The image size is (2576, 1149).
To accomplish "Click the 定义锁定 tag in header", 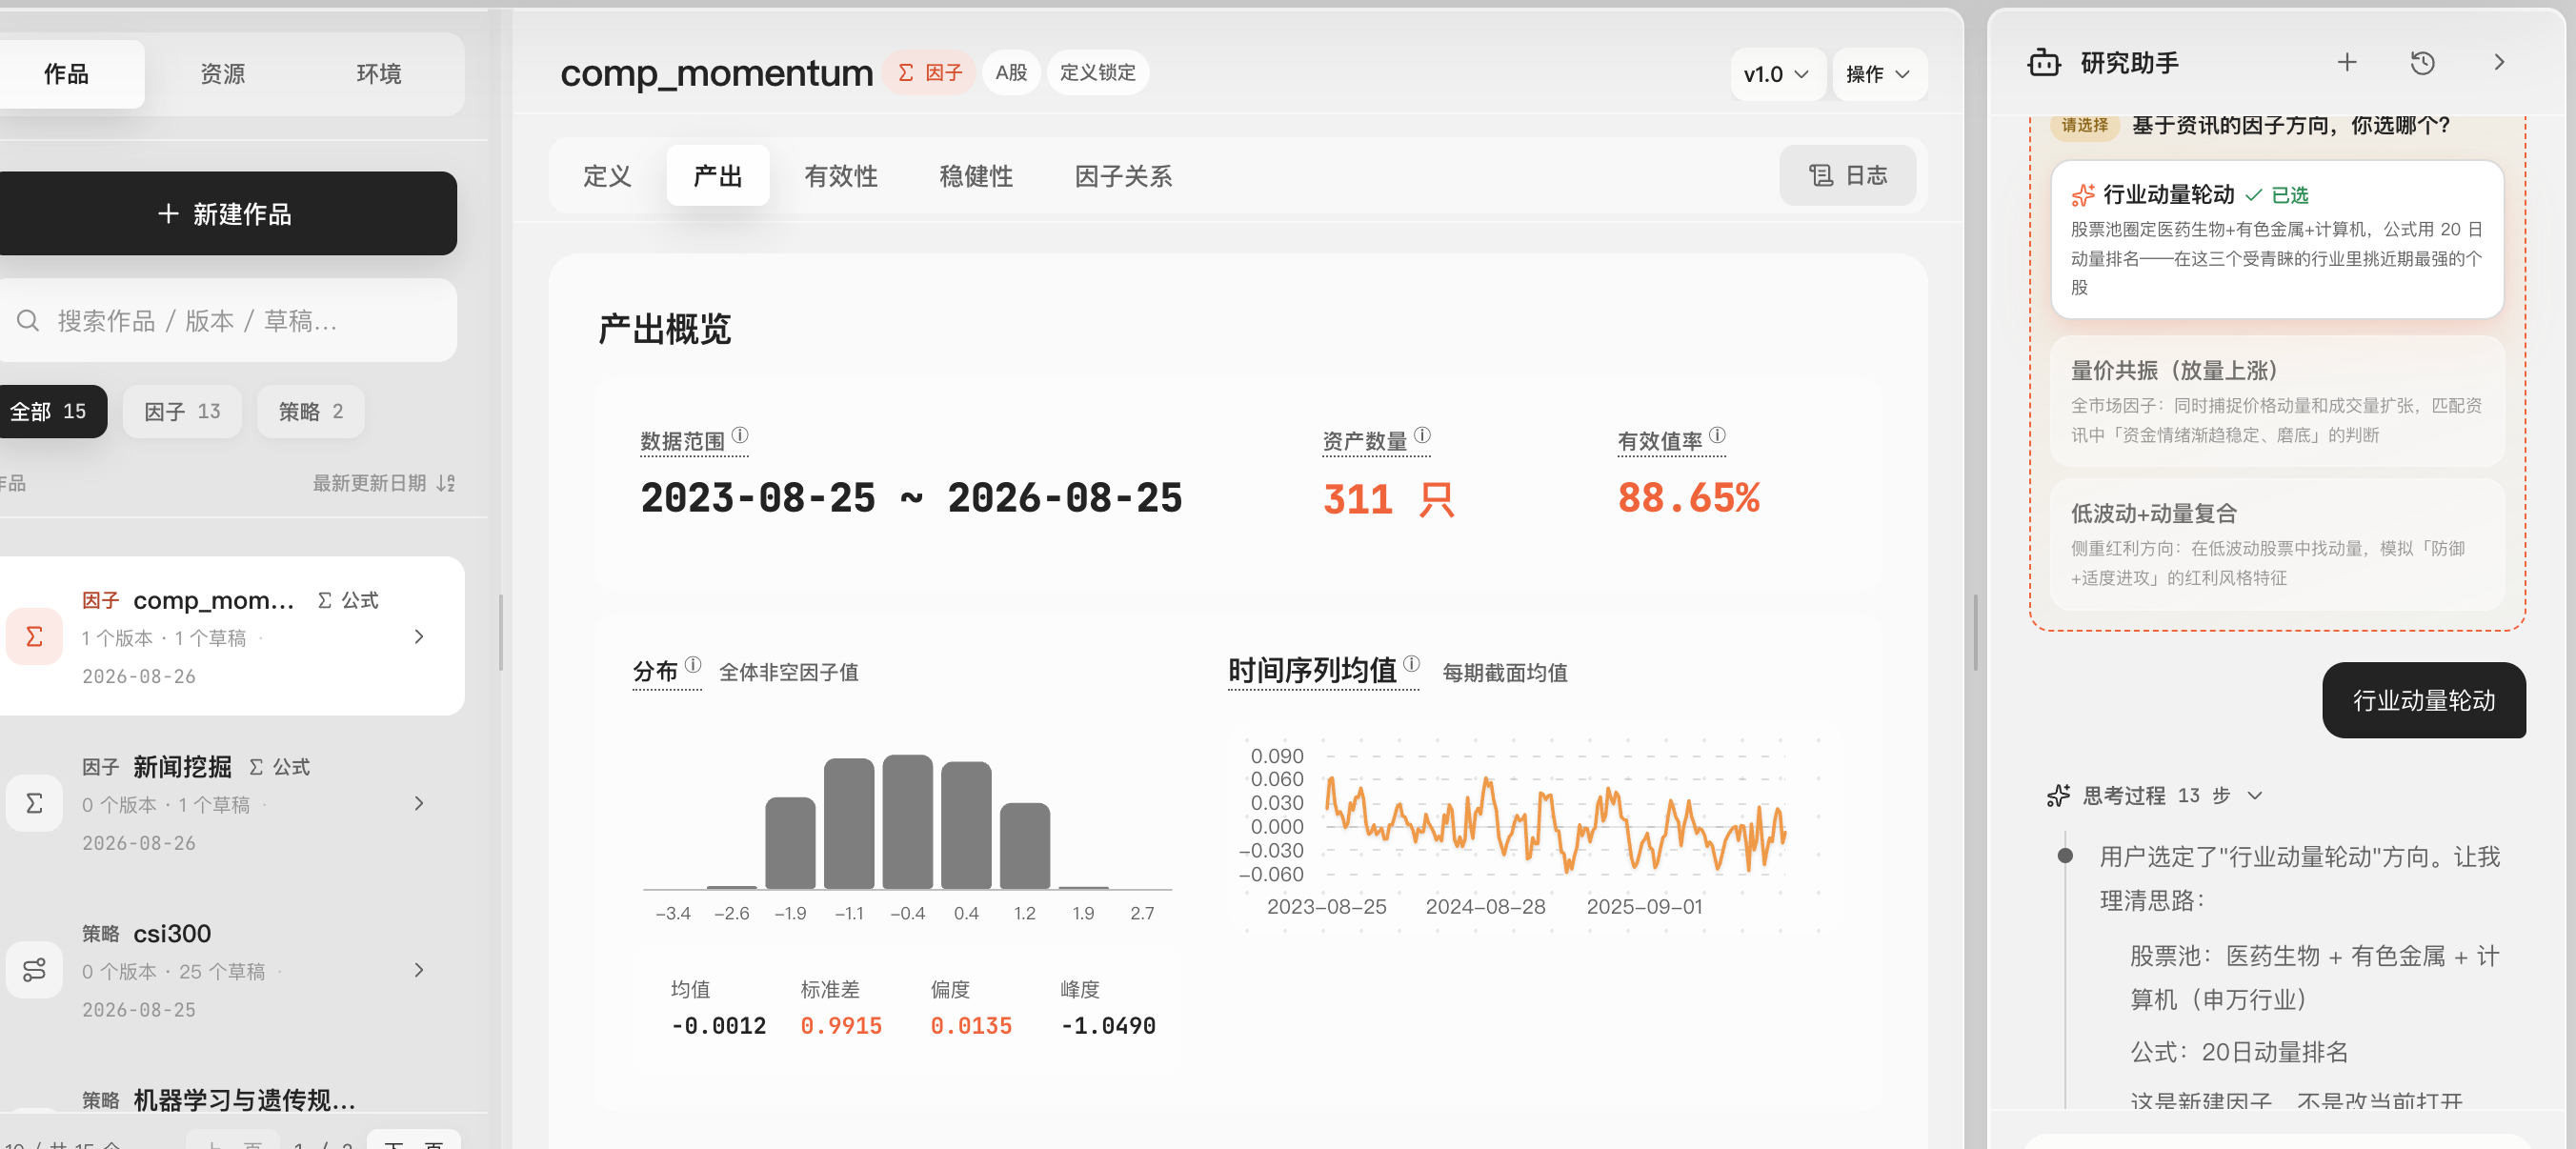I will [1097, 73].
